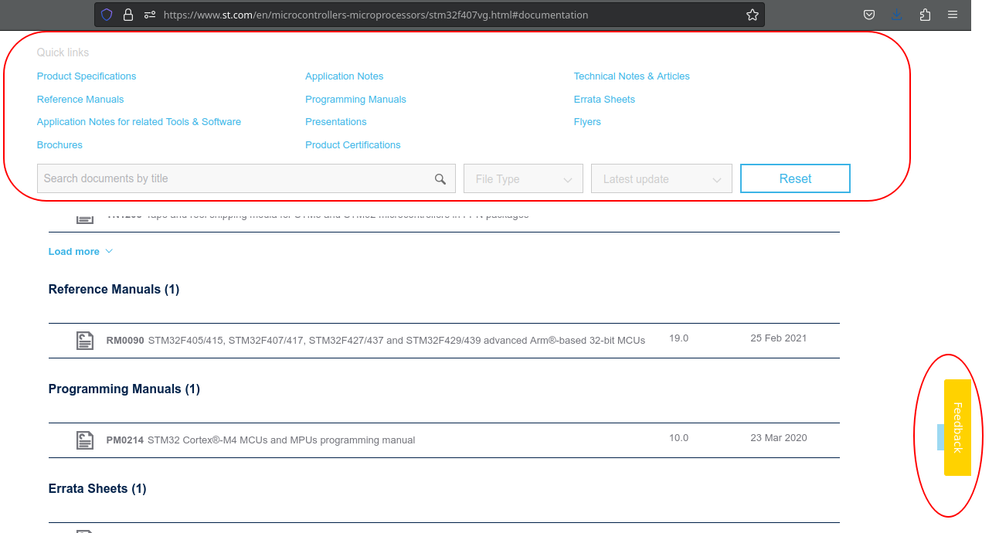Viewport: 999px width, 533px height.
Task: Jump to Technical Notes & Articles
Action: click(x=631, y=76)
